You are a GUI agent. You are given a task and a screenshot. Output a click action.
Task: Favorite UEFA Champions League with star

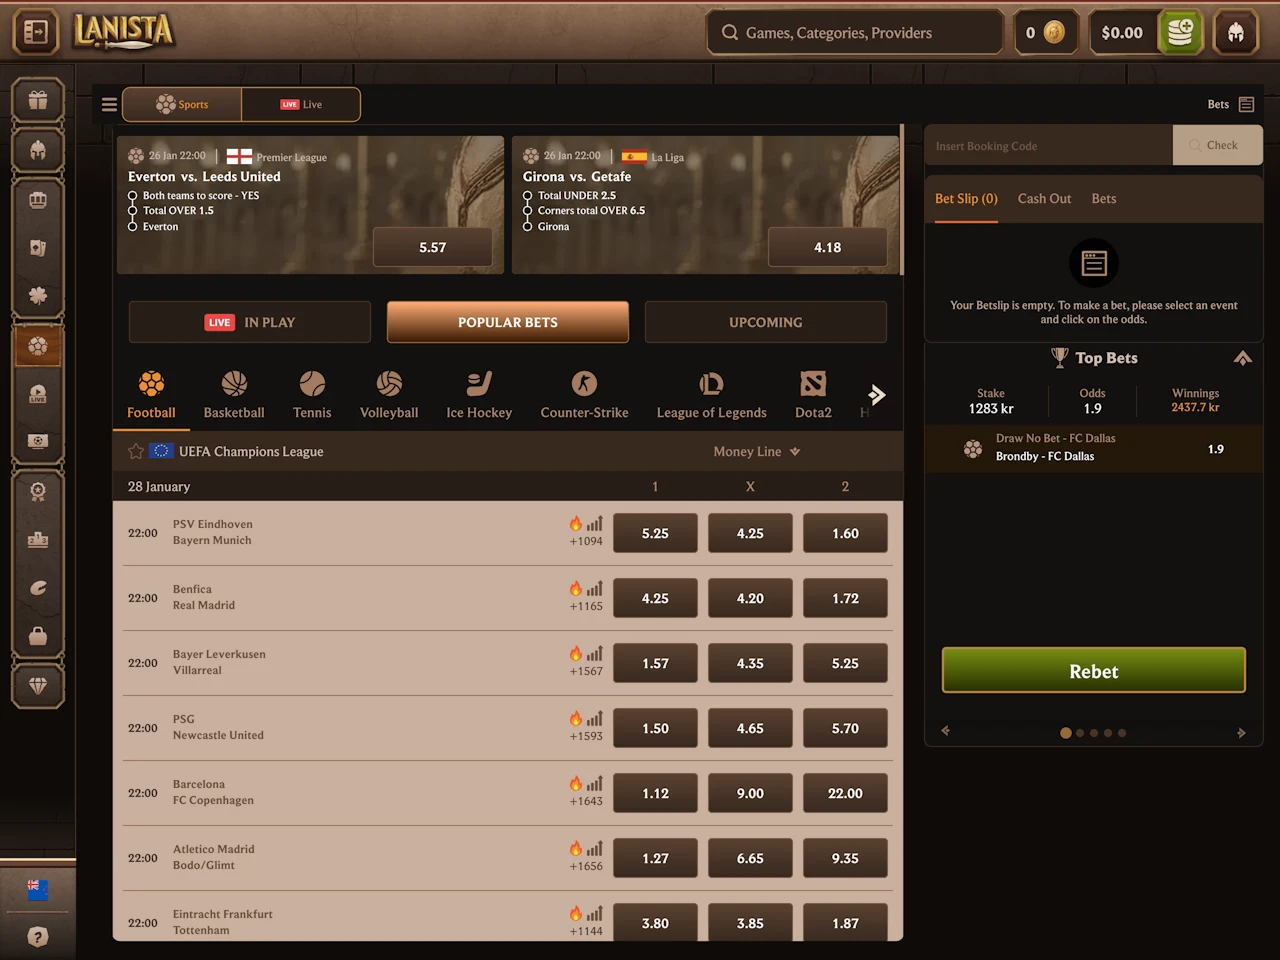point(136,452)
